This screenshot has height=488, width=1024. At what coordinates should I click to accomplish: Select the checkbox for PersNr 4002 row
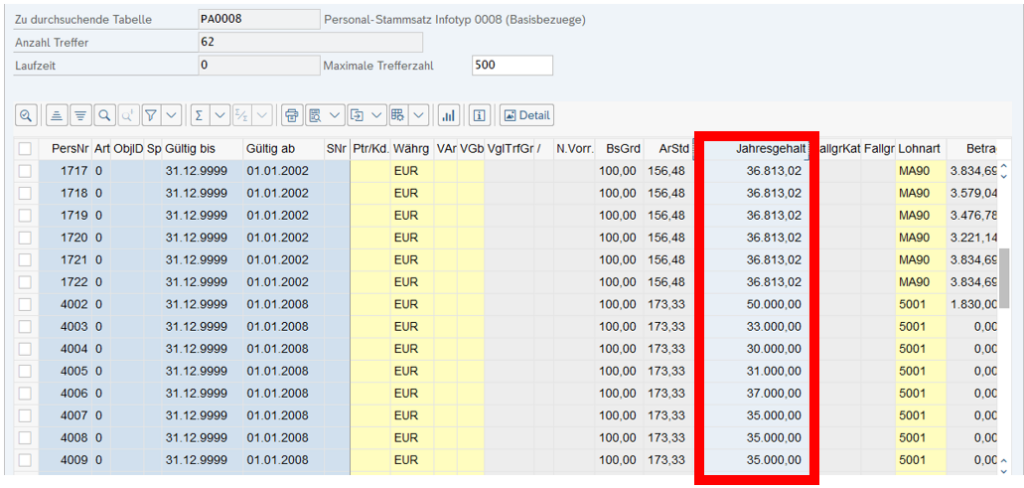pos(25,304)
